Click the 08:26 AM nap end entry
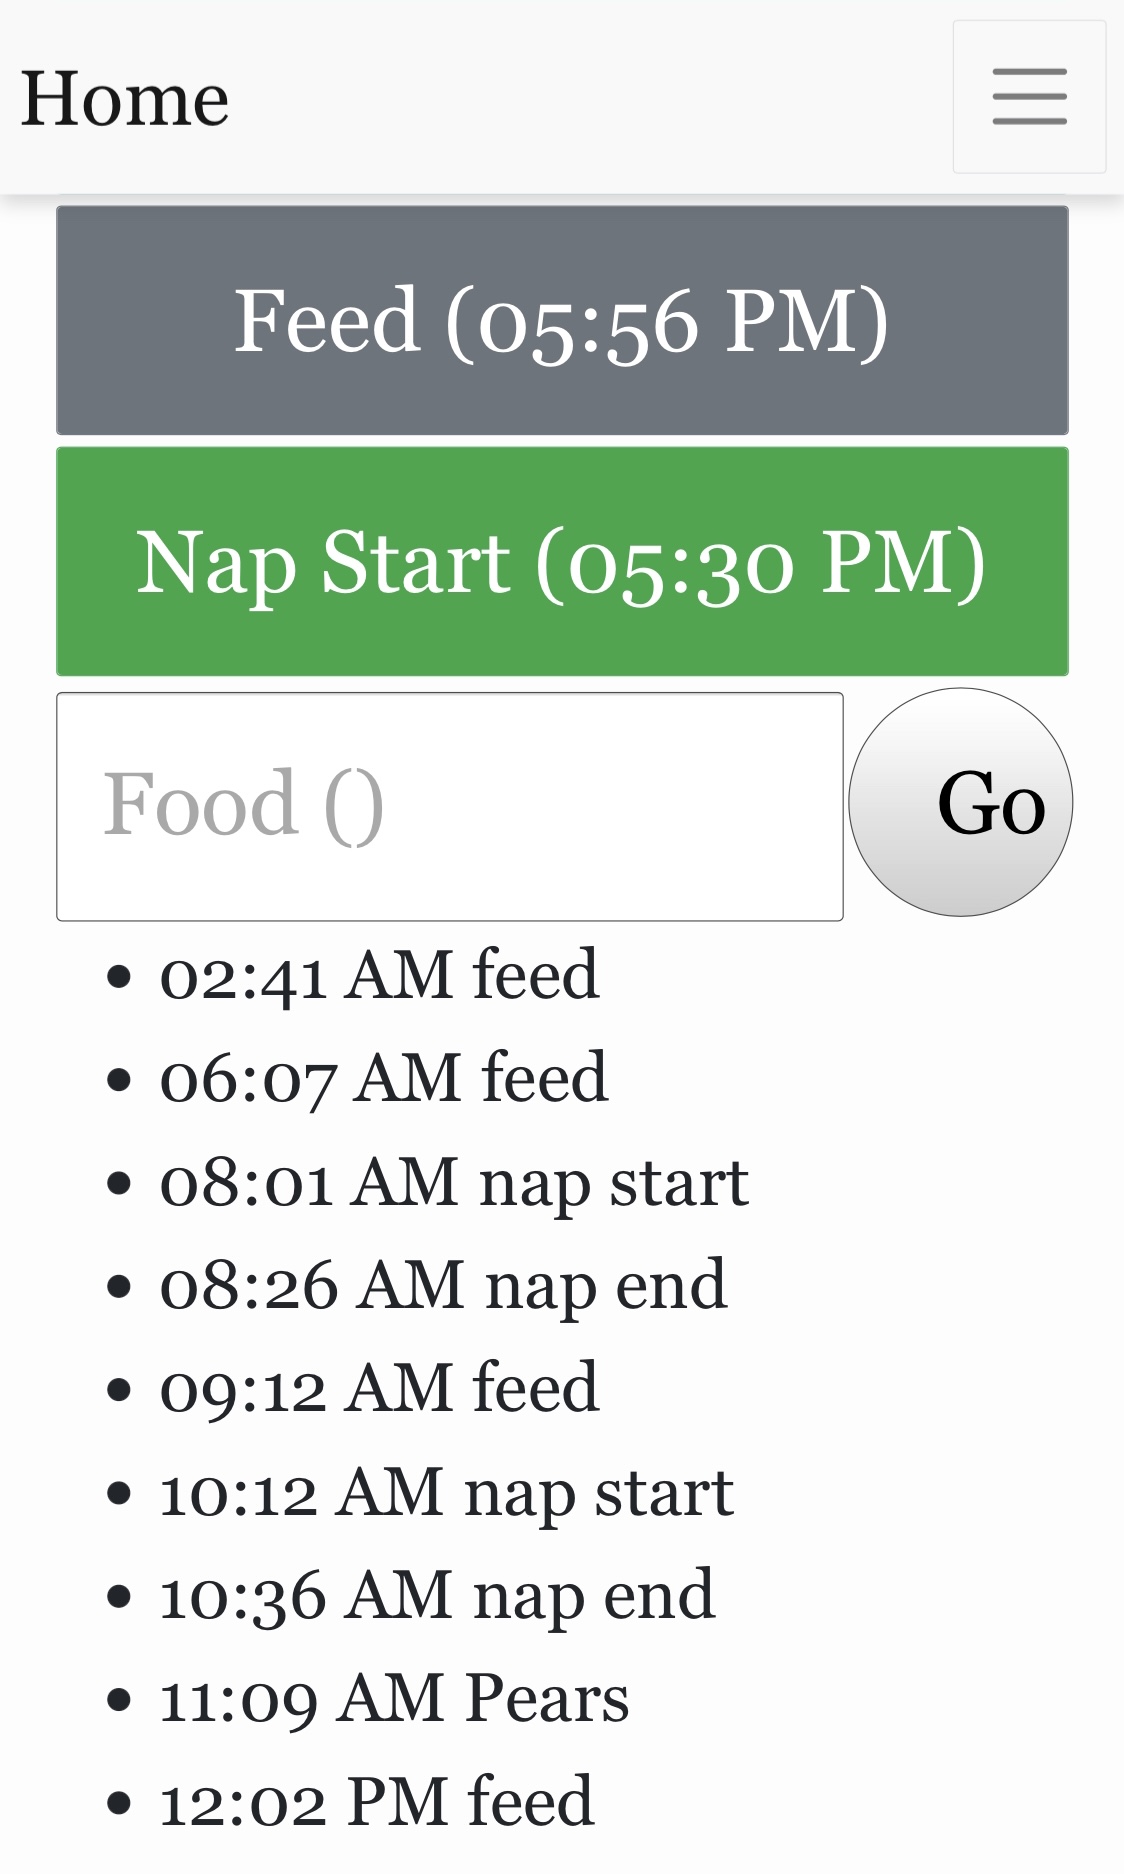The width and height of the screenshot is (1124, 1874). (x=443, y=1285)
